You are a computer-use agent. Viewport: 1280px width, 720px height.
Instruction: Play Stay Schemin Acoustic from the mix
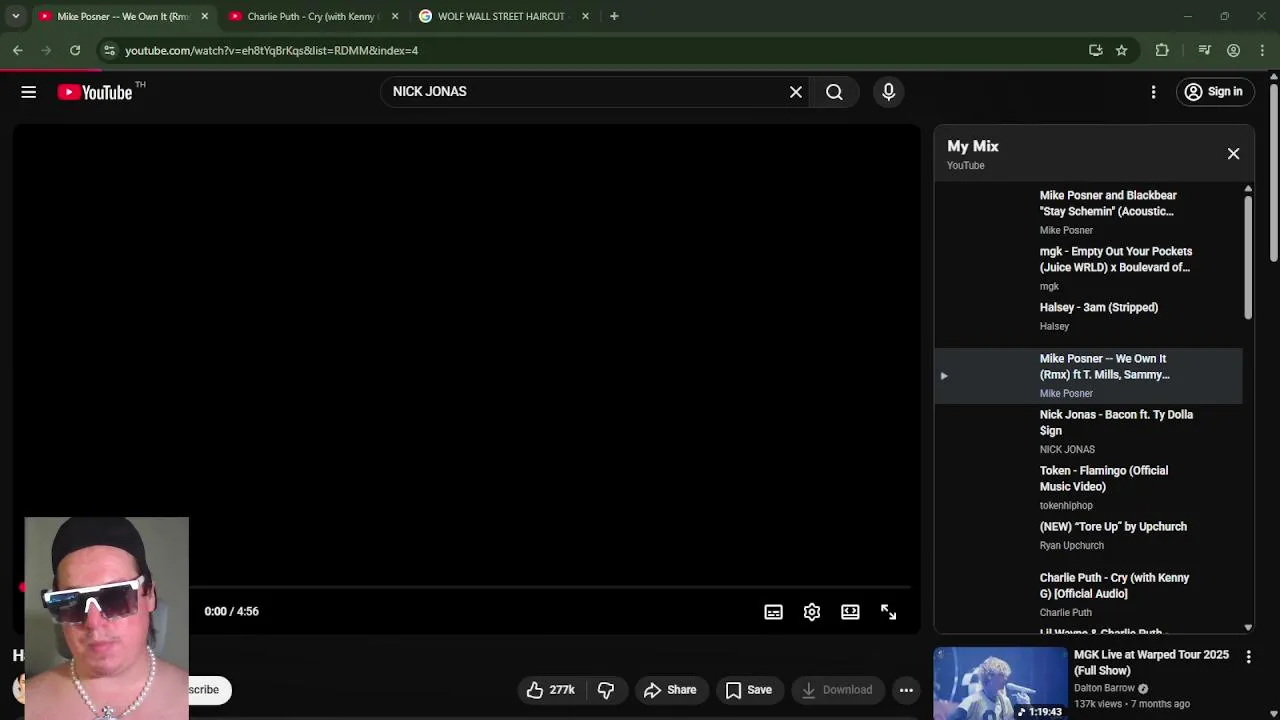pyautogui.click(x=1088, y=212)
